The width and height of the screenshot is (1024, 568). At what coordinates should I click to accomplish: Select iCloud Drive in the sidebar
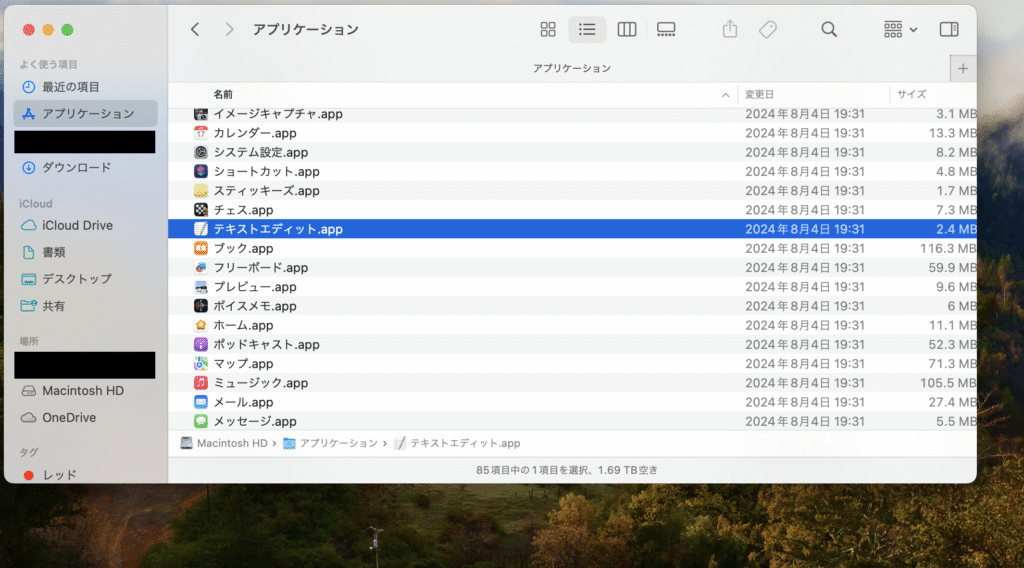(x=77, y=226)
